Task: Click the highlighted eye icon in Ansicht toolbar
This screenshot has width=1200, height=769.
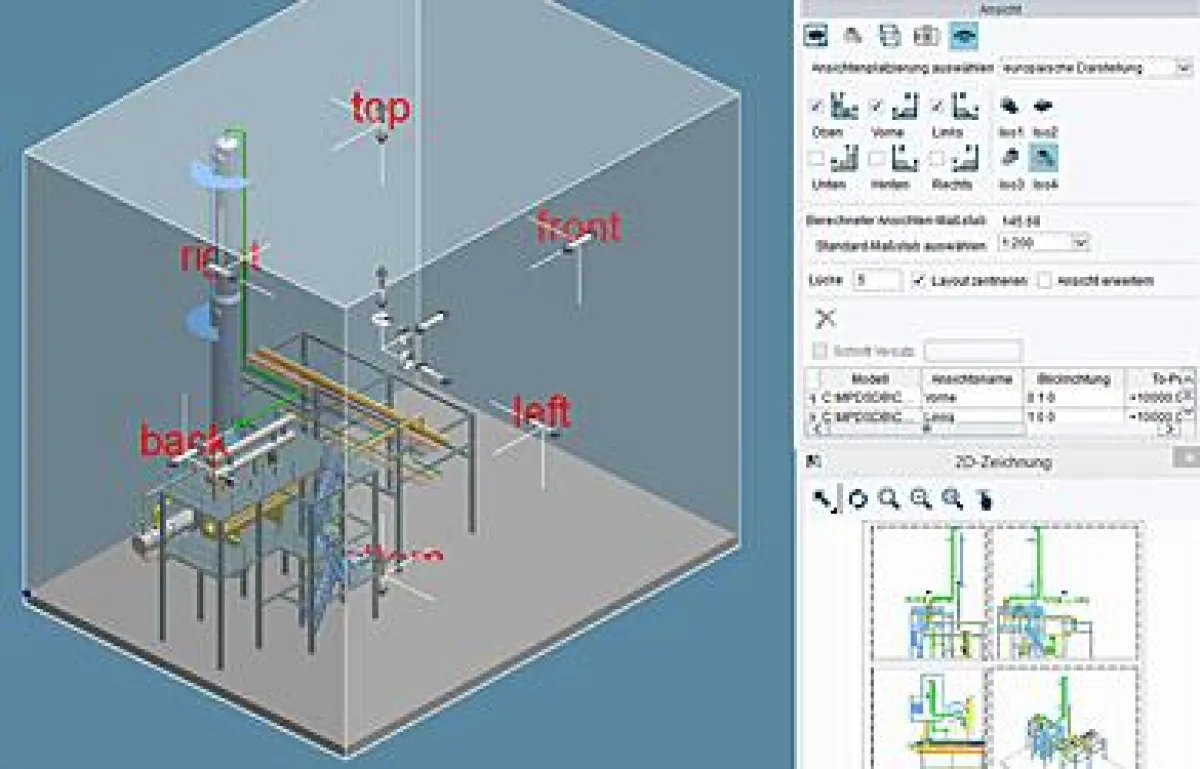Action: pos(964,36)
